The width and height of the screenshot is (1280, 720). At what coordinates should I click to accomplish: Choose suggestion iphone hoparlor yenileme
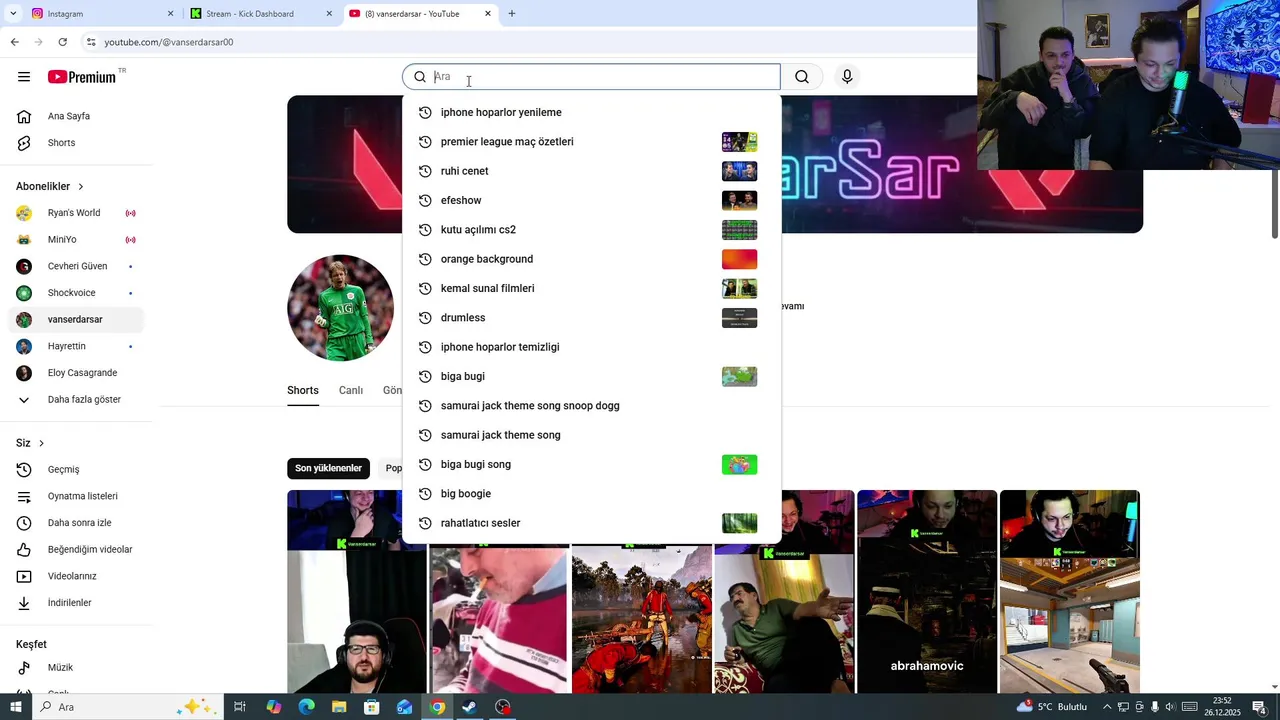[591, 113]
